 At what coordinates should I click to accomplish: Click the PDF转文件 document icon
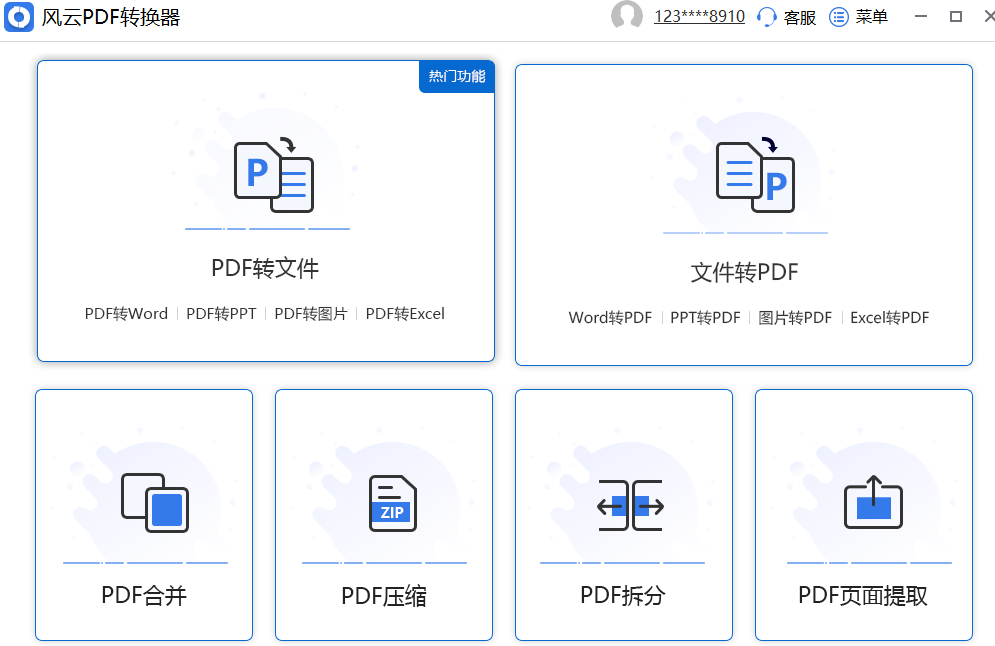coord(274,175)
